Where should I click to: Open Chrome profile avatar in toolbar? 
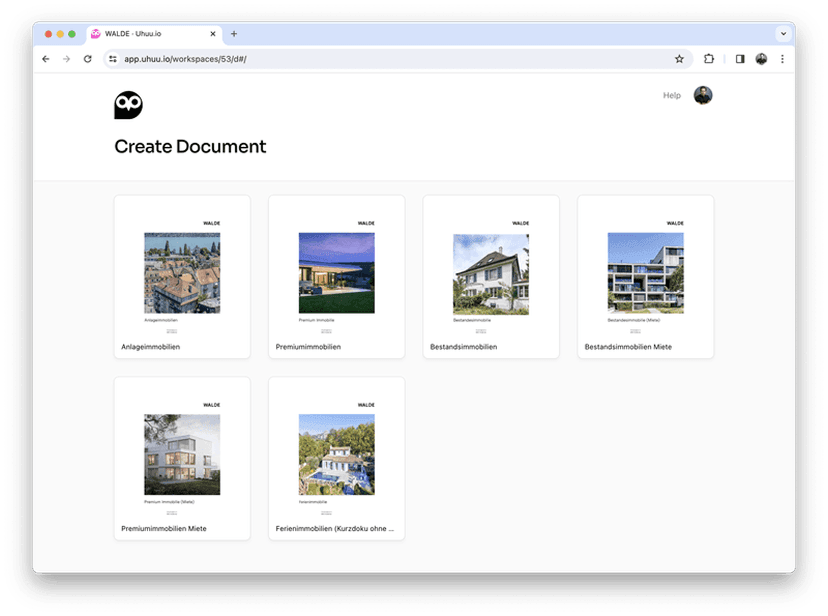tap(761, 59)
